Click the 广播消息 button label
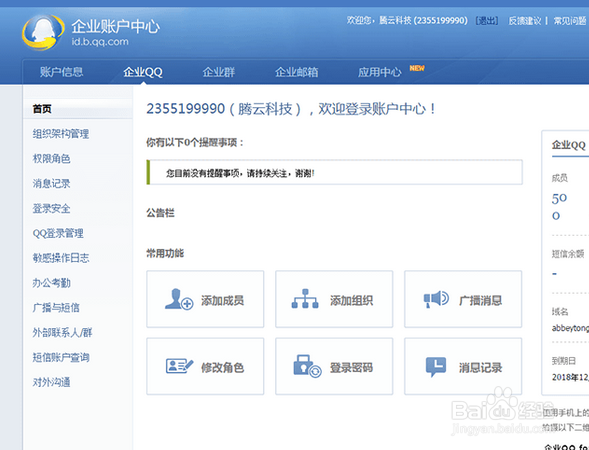Viewport: 589px width, 450px height. (480, 300)
